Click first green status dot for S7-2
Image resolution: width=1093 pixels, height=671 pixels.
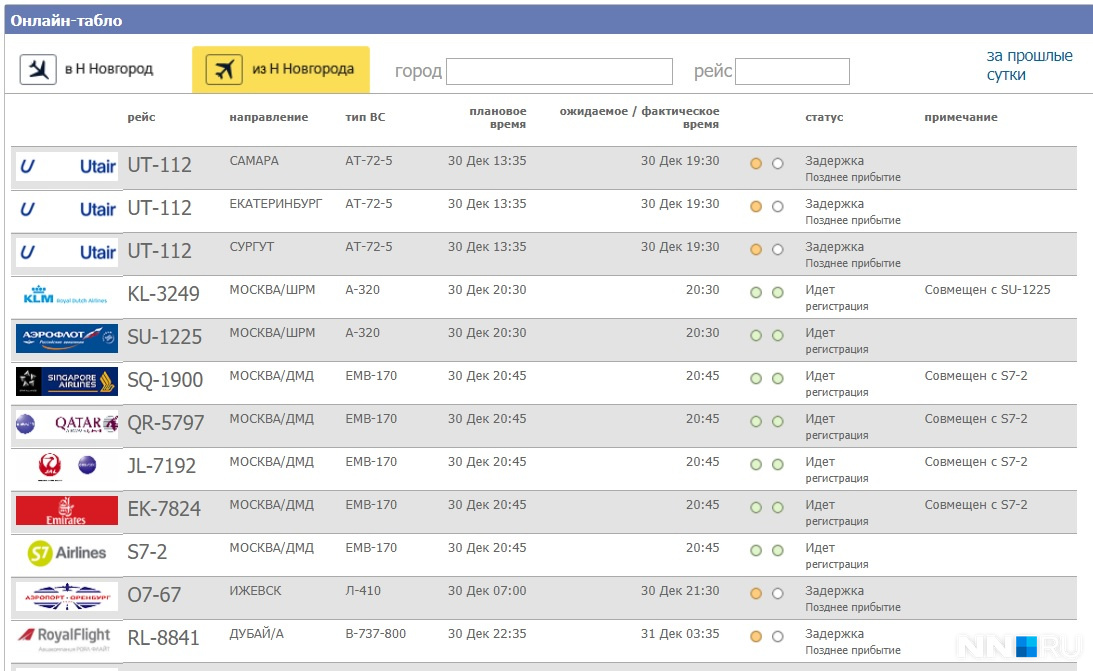pyautogui.click(x=756, y=551)
